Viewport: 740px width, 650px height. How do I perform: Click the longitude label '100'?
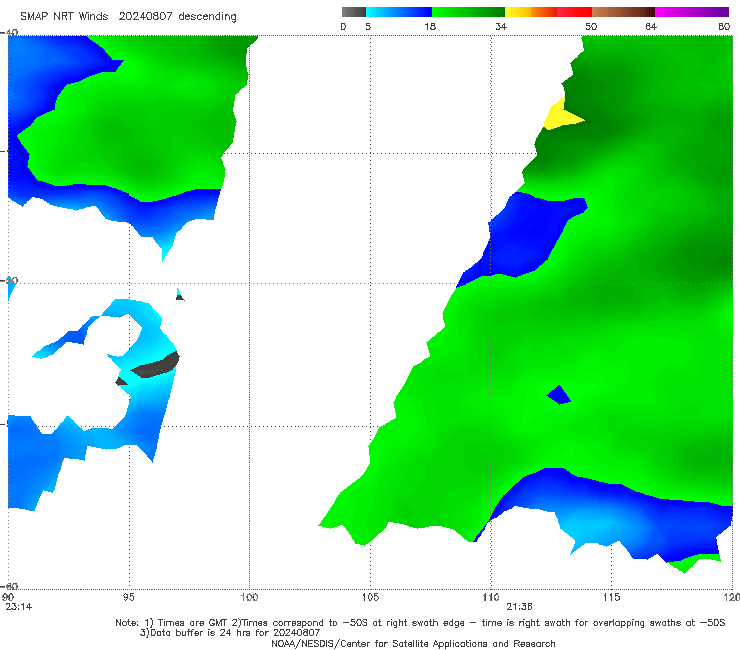pos(249,597)
